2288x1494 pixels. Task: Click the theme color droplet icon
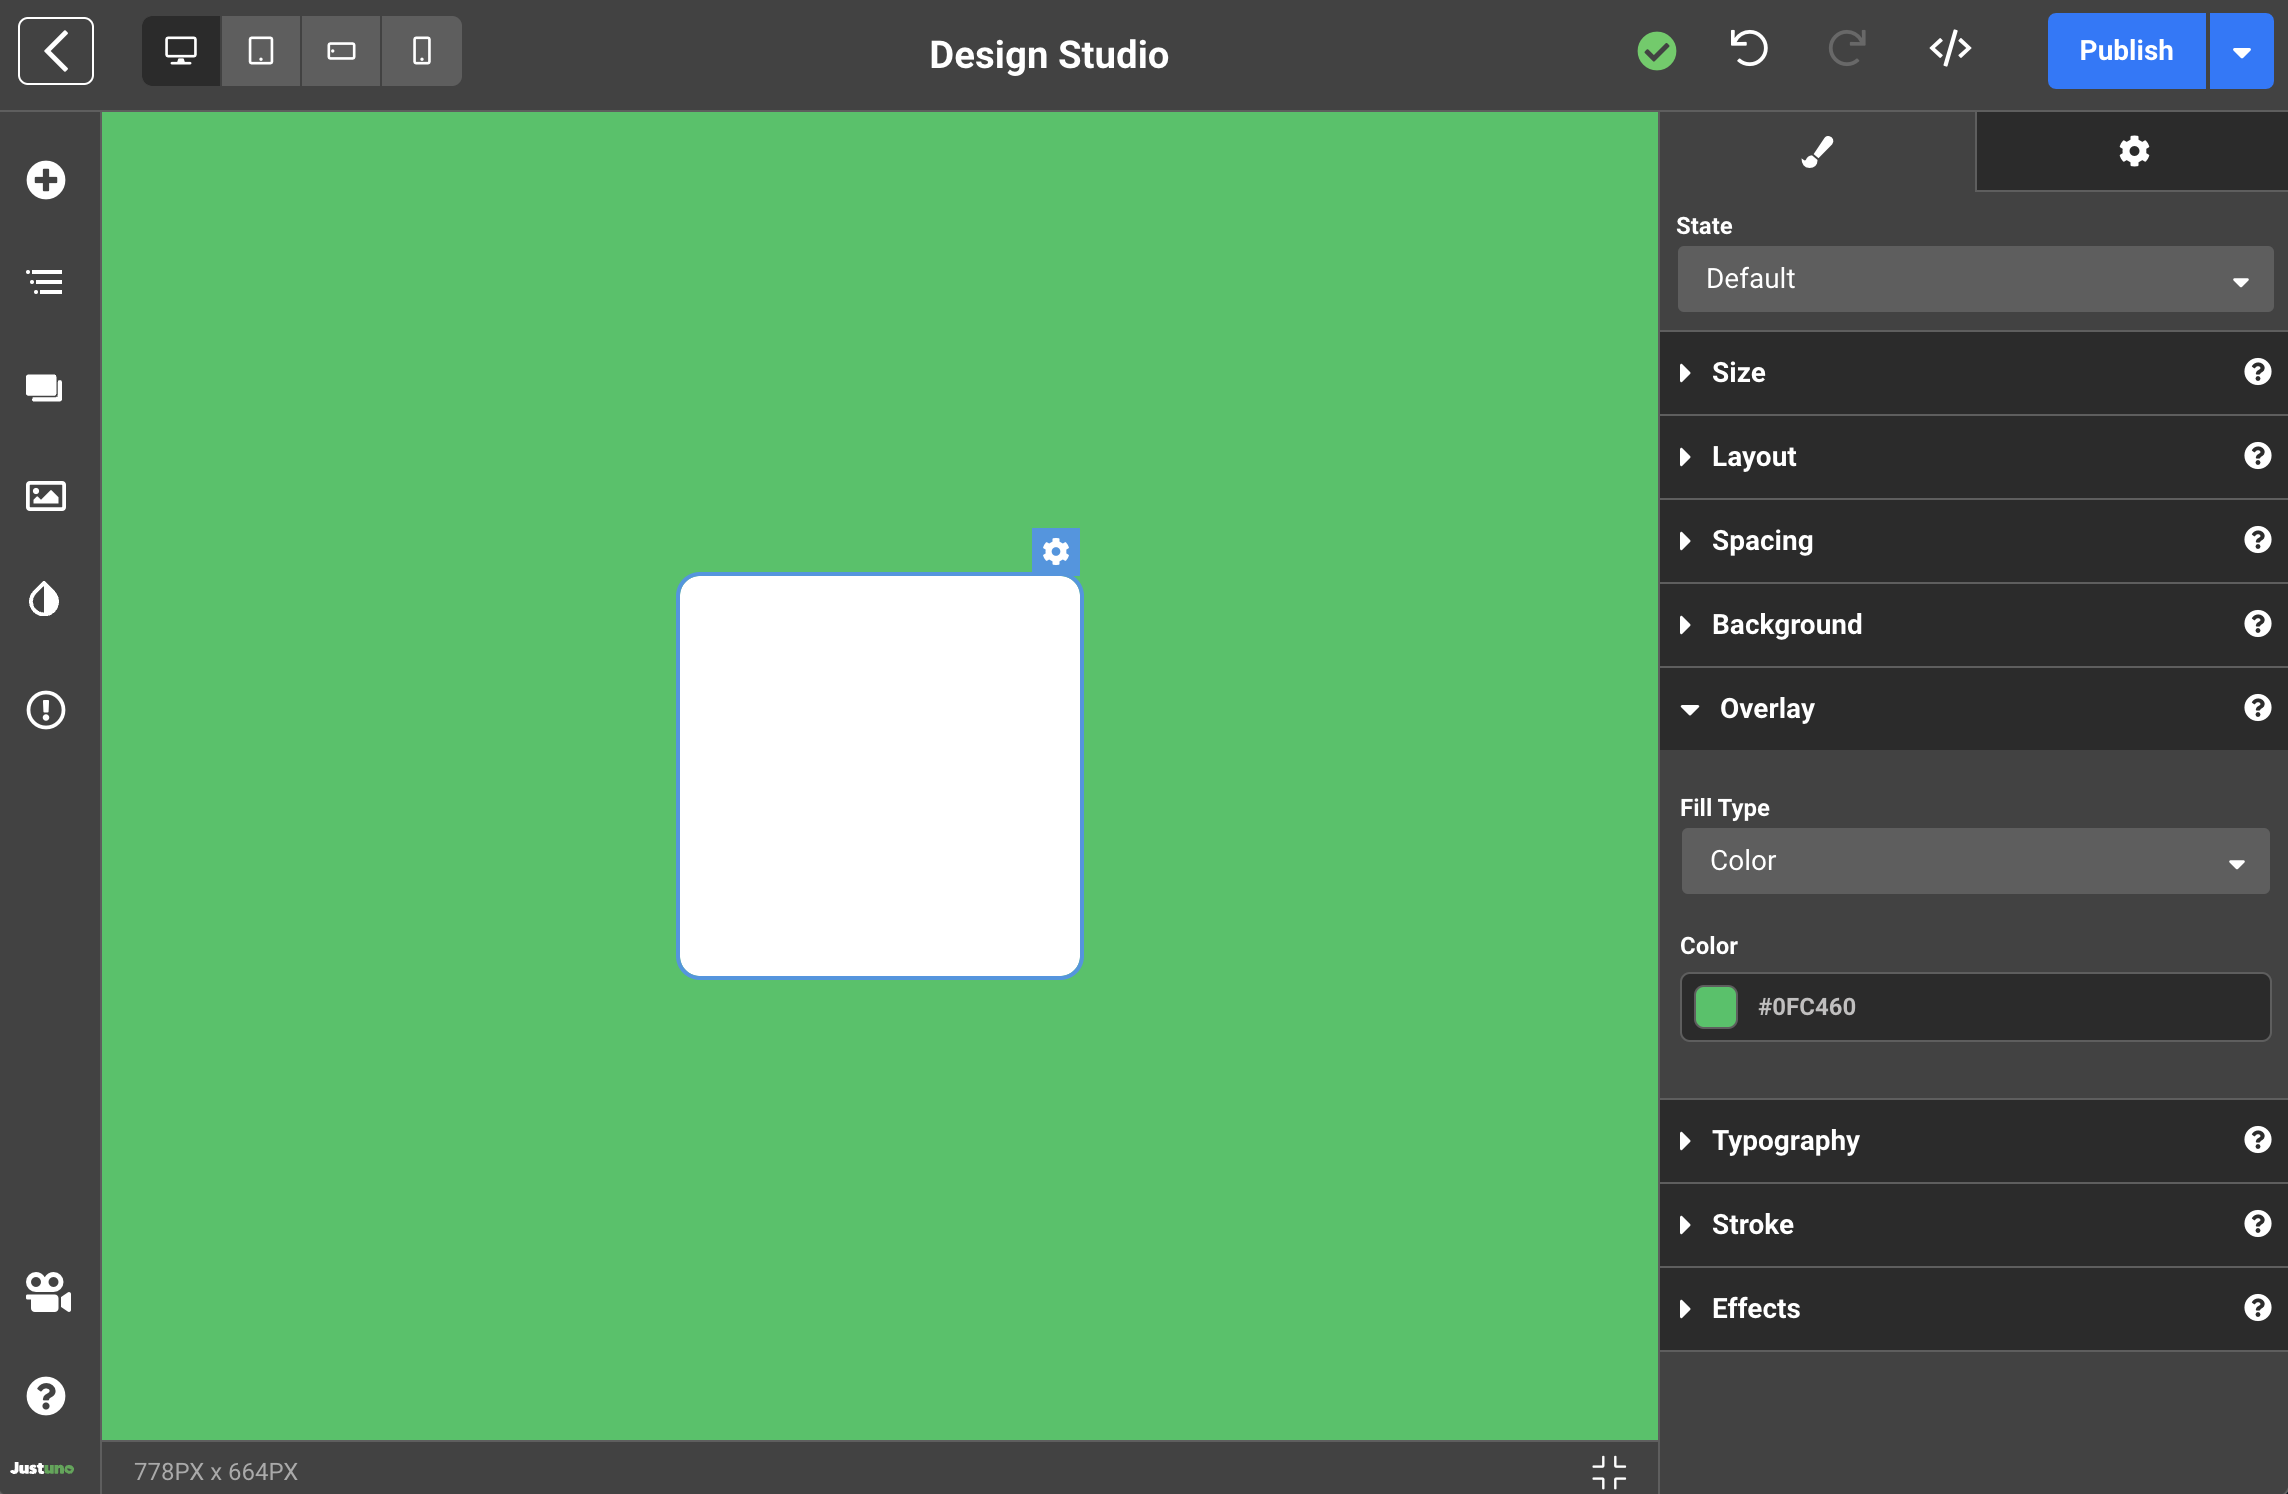pos(46,600)
